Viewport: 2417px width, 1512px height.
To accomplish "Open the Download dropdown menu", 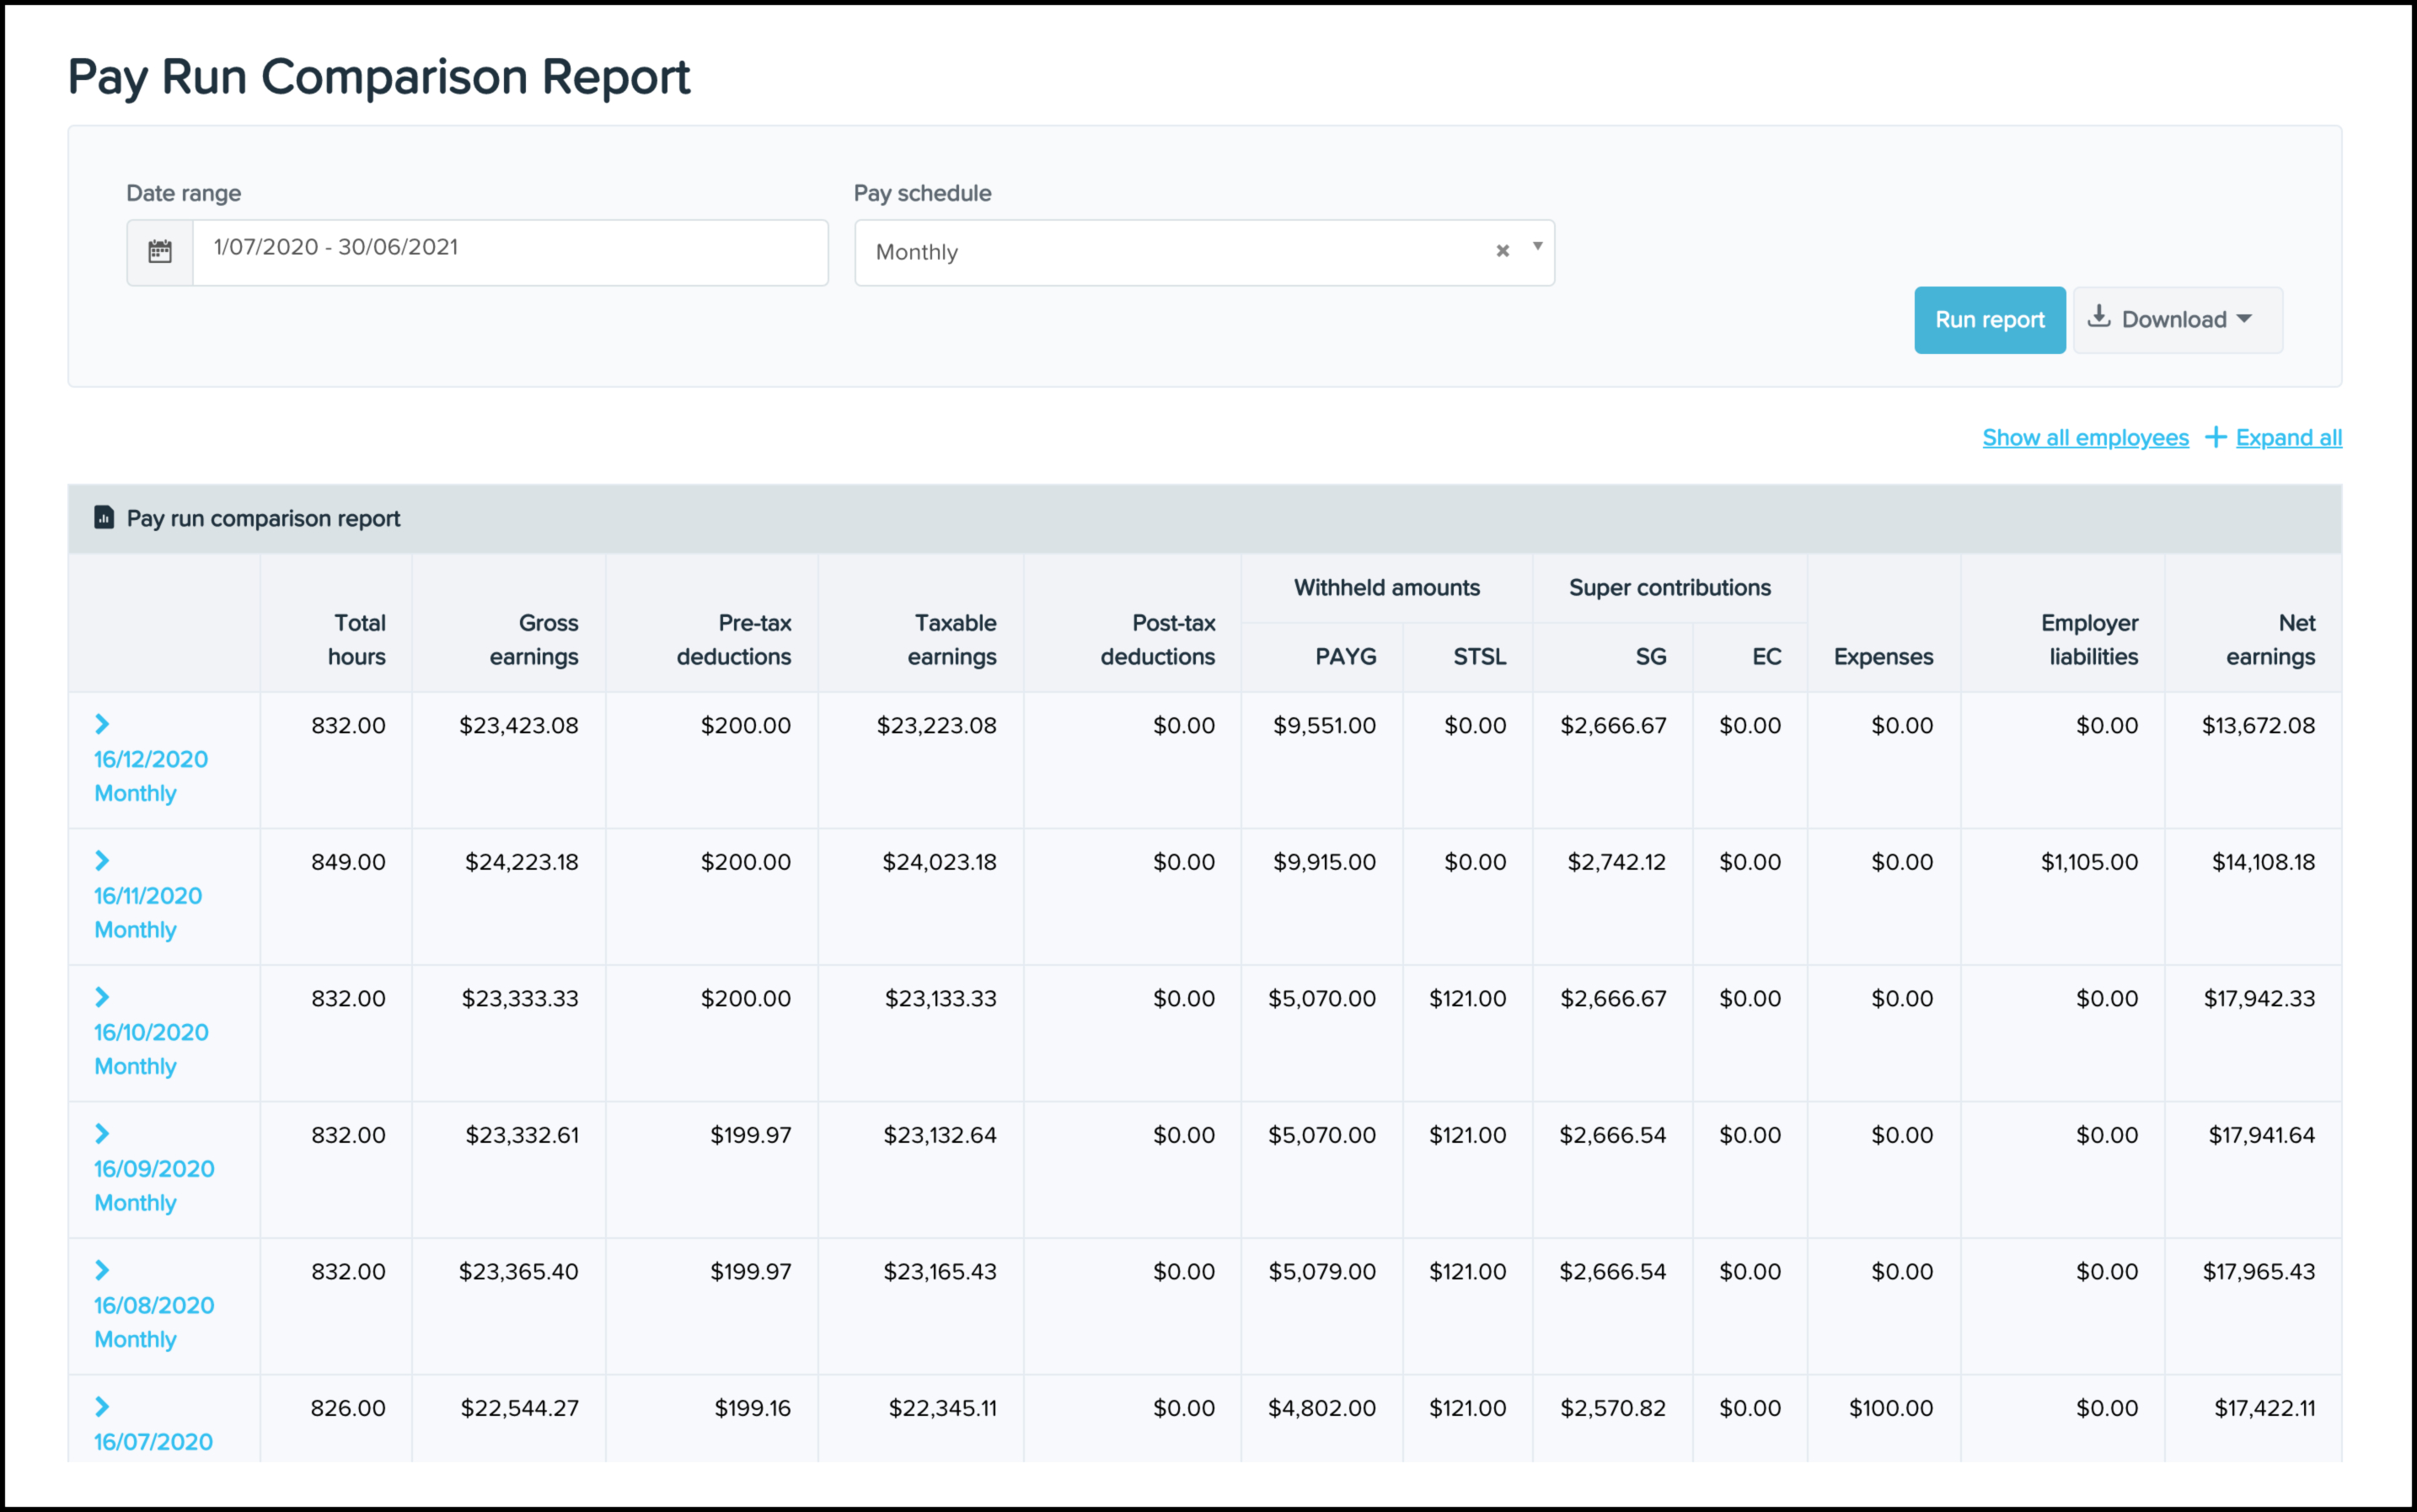I will tap(2177, 320).
